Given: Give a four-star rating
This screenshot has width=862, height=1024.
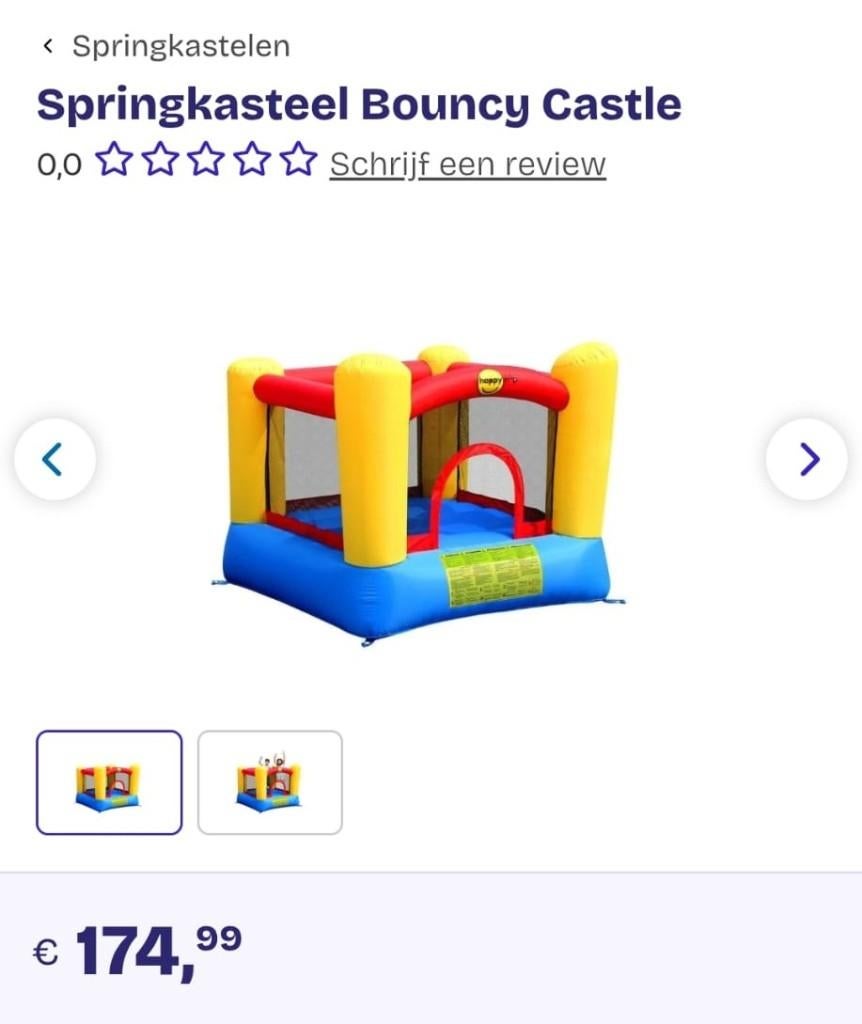Looking at the screenshot, I should 253,162.
